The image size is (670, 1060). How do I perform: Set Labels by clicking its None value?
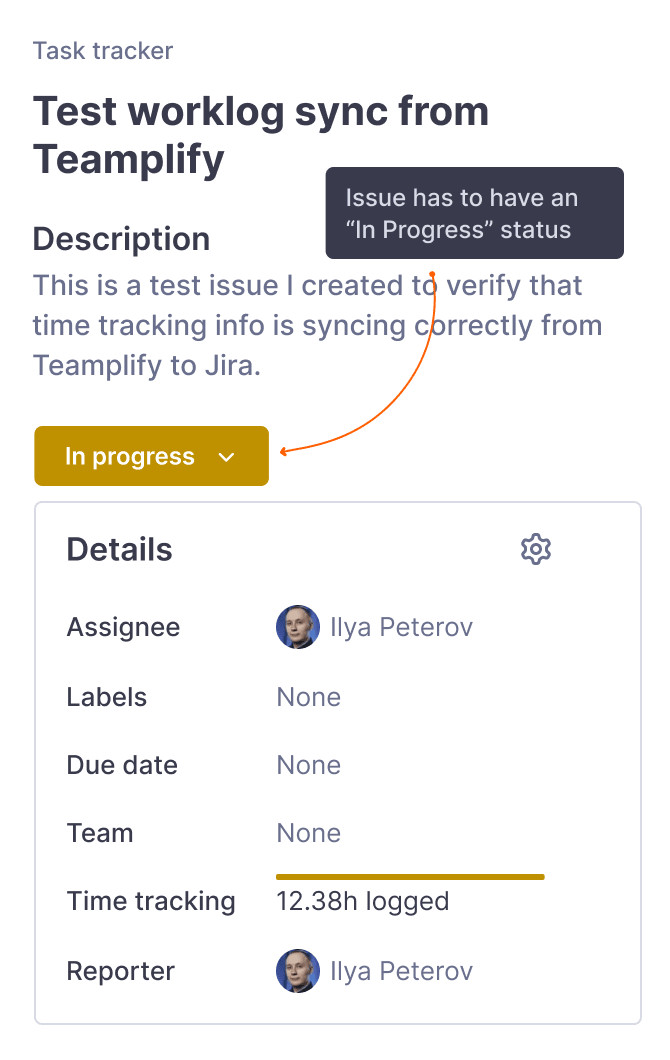[x=308, y=697]
